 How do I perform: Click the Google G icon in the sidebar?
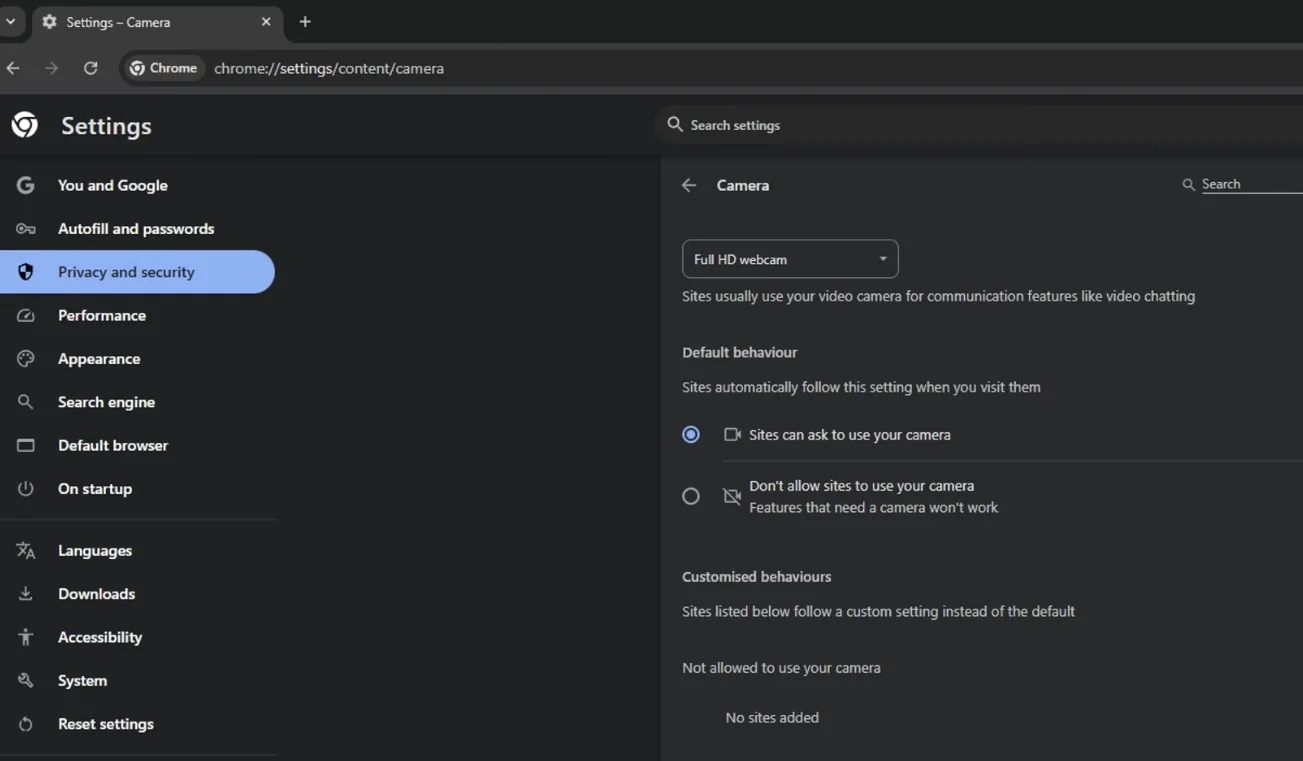click(x=25, y=185)
